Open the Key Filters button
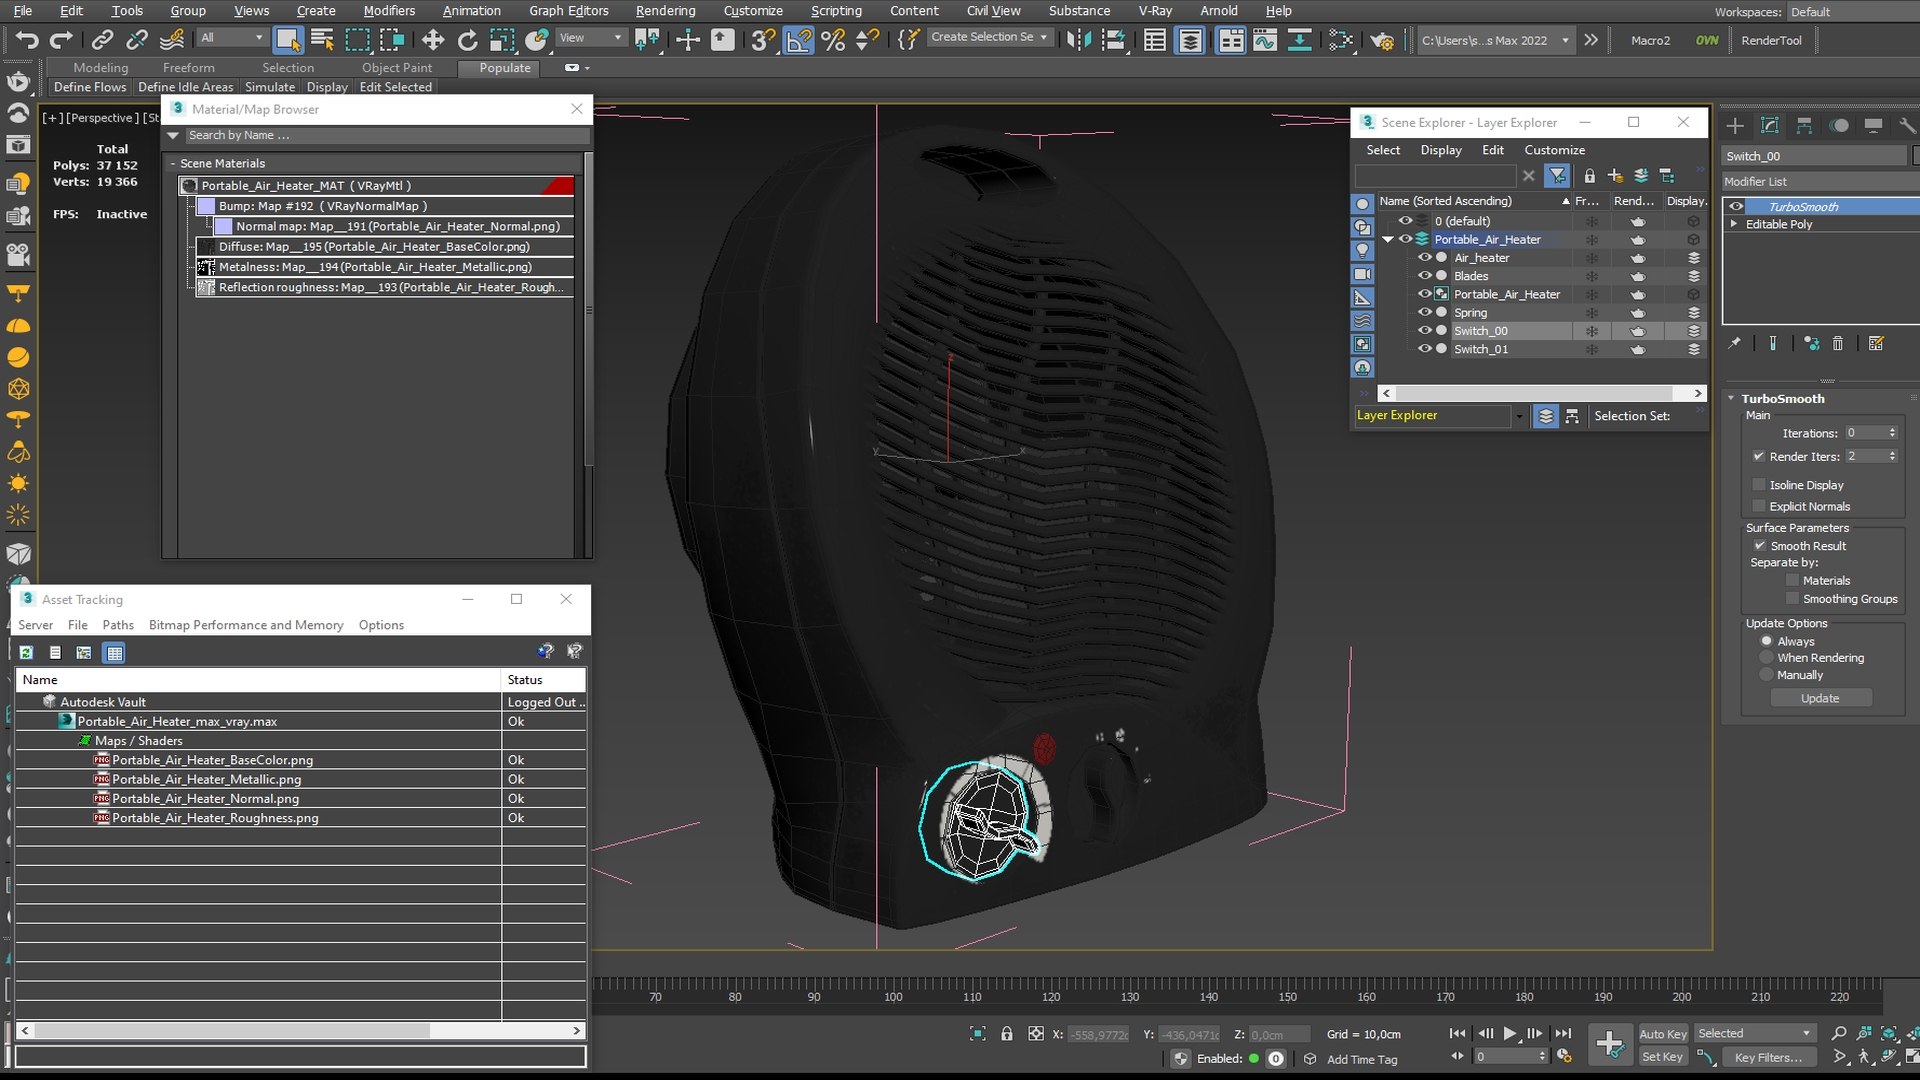This screenshot has width=1920, height=1080. click(x=1768, y=1057)
